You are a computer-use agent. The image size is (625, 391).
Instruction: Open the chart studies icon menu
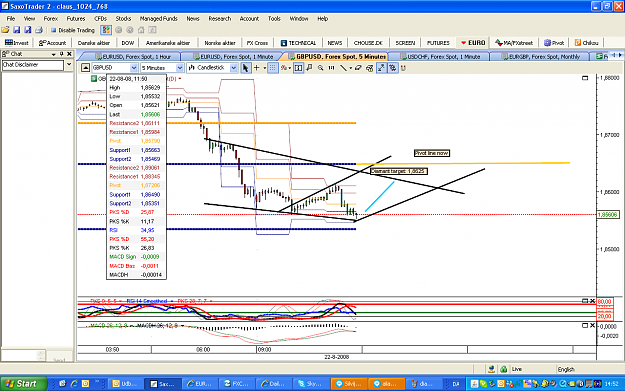click(x=285, y=68)
